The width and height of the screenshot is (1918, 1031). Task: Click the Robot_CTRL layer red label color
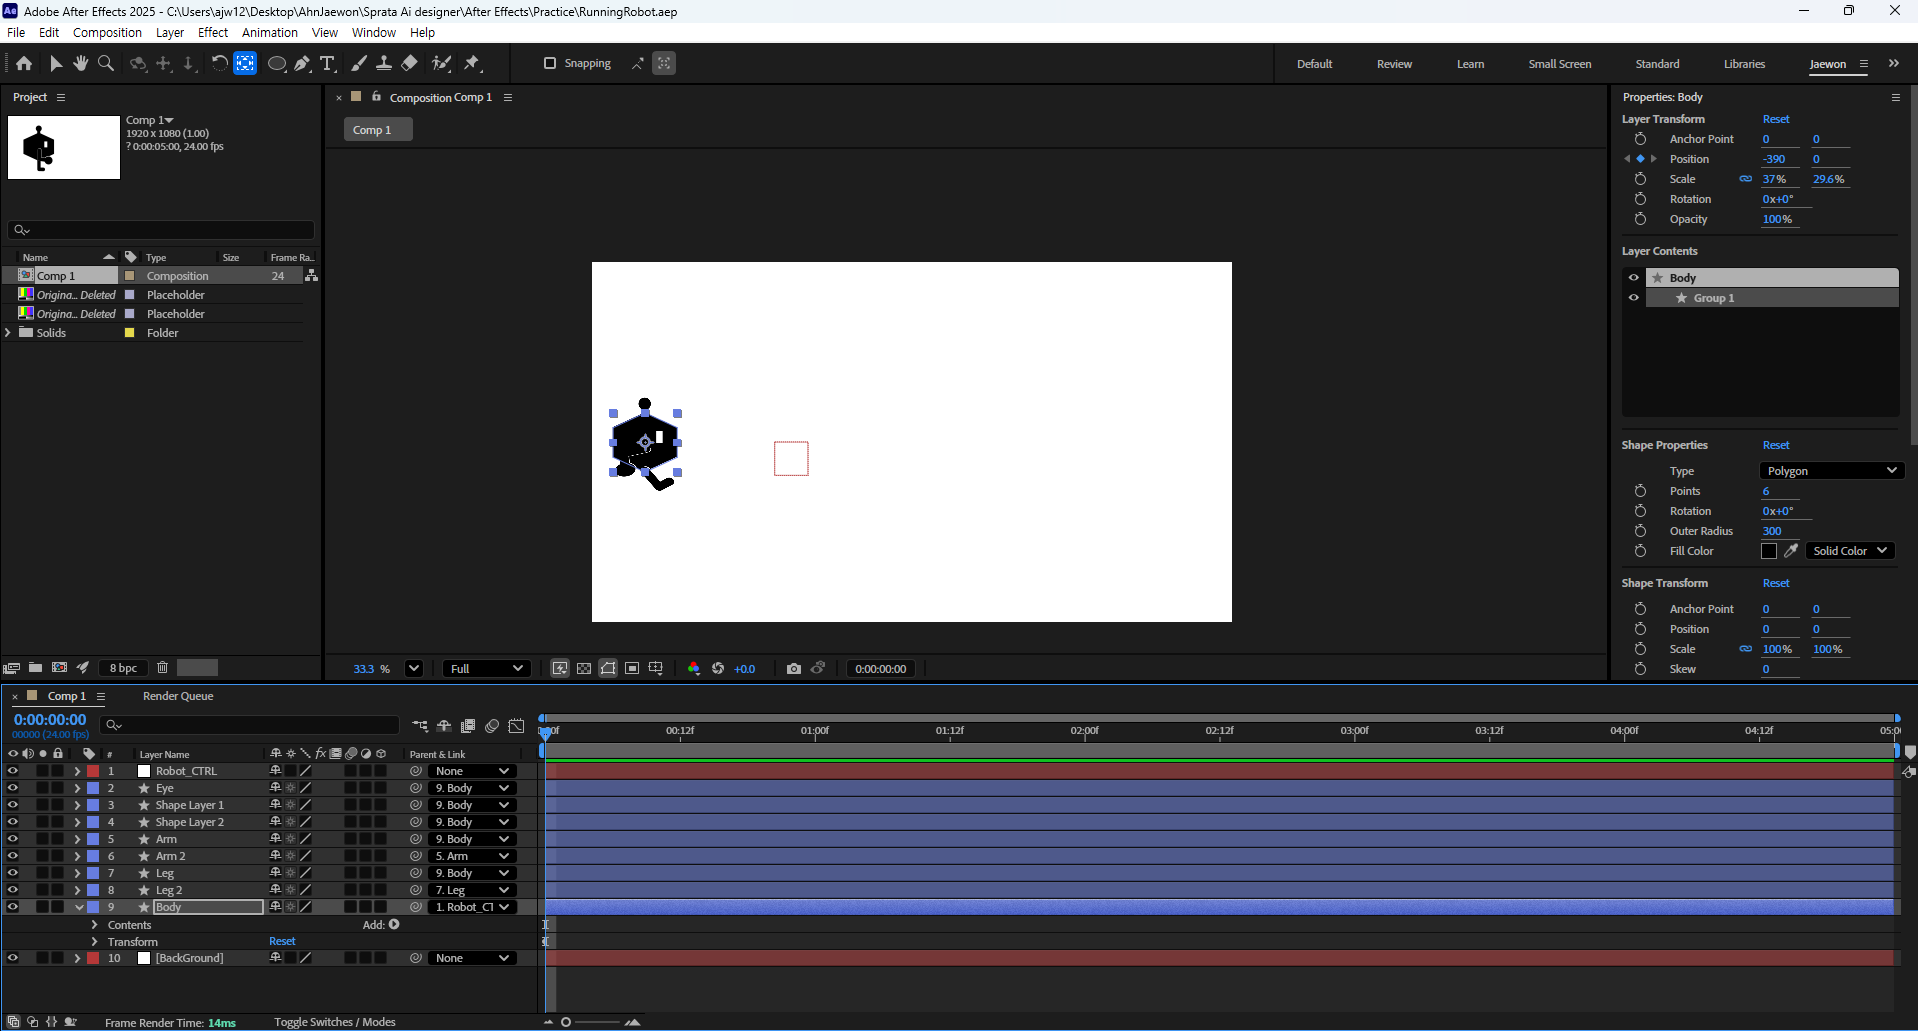[x=93, y=771]
